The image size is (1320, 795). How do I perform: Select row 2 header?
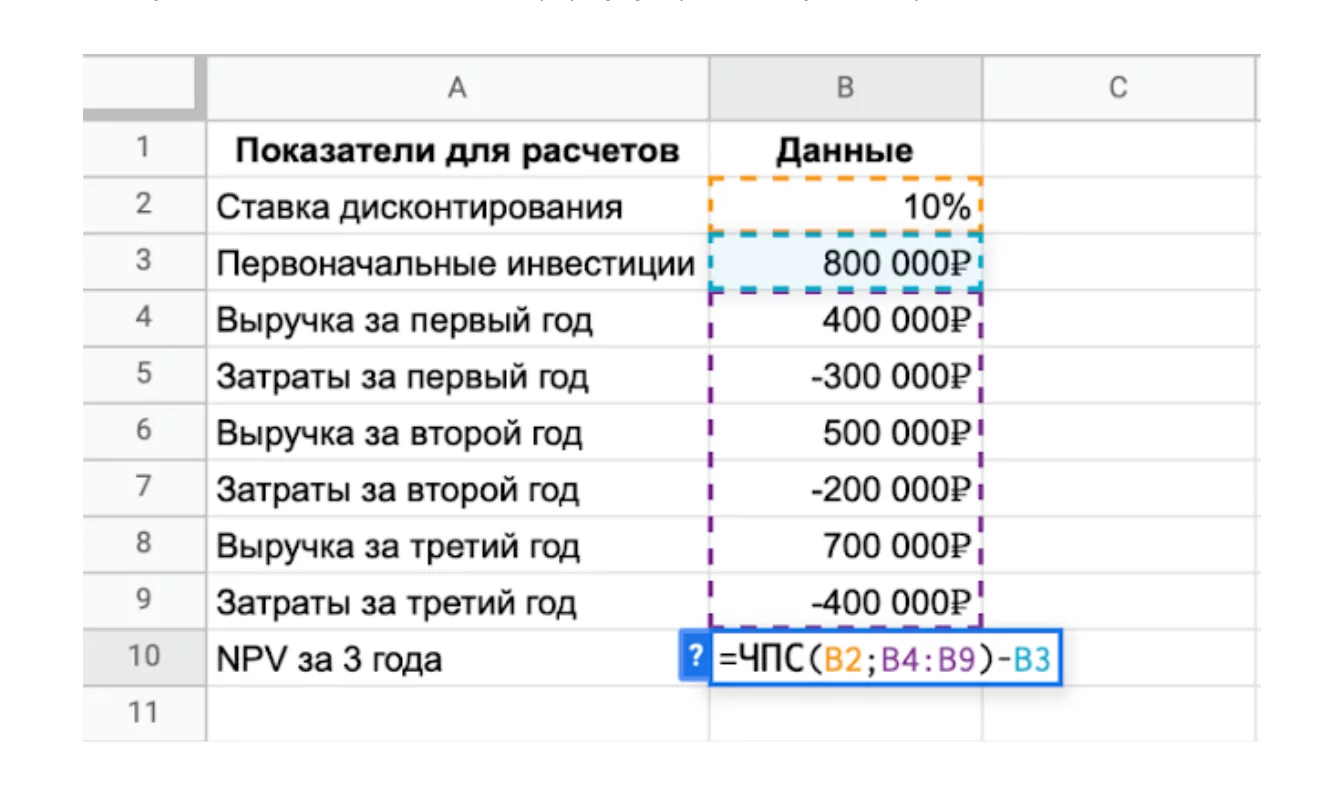click(x=144, y=205)
